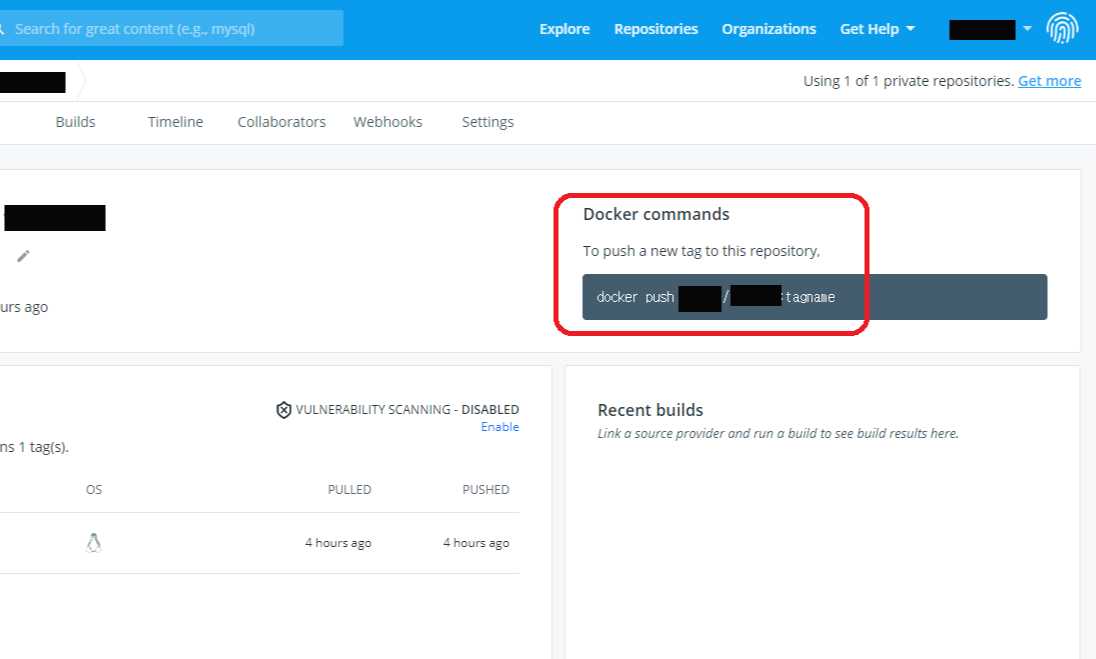Image resolution: width=1096 pixels, height=659 pixels.
Task: Click 'Link a source provider' build hint text
Action: tap(778, 433)
